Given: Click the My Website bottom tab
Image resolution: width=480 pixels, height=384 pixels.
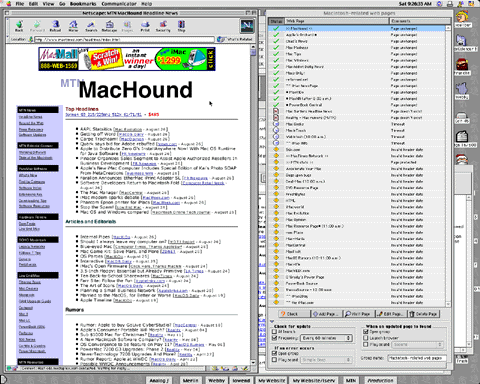Looking at the screenshot, I should 272,380.
